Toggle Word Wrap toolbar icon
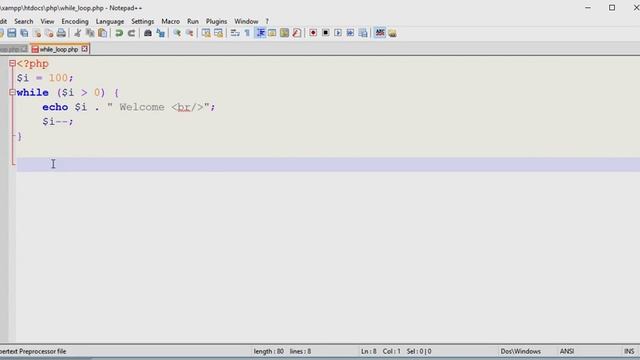This screenshot has width=640, height=360. click(x=235, y=33)
